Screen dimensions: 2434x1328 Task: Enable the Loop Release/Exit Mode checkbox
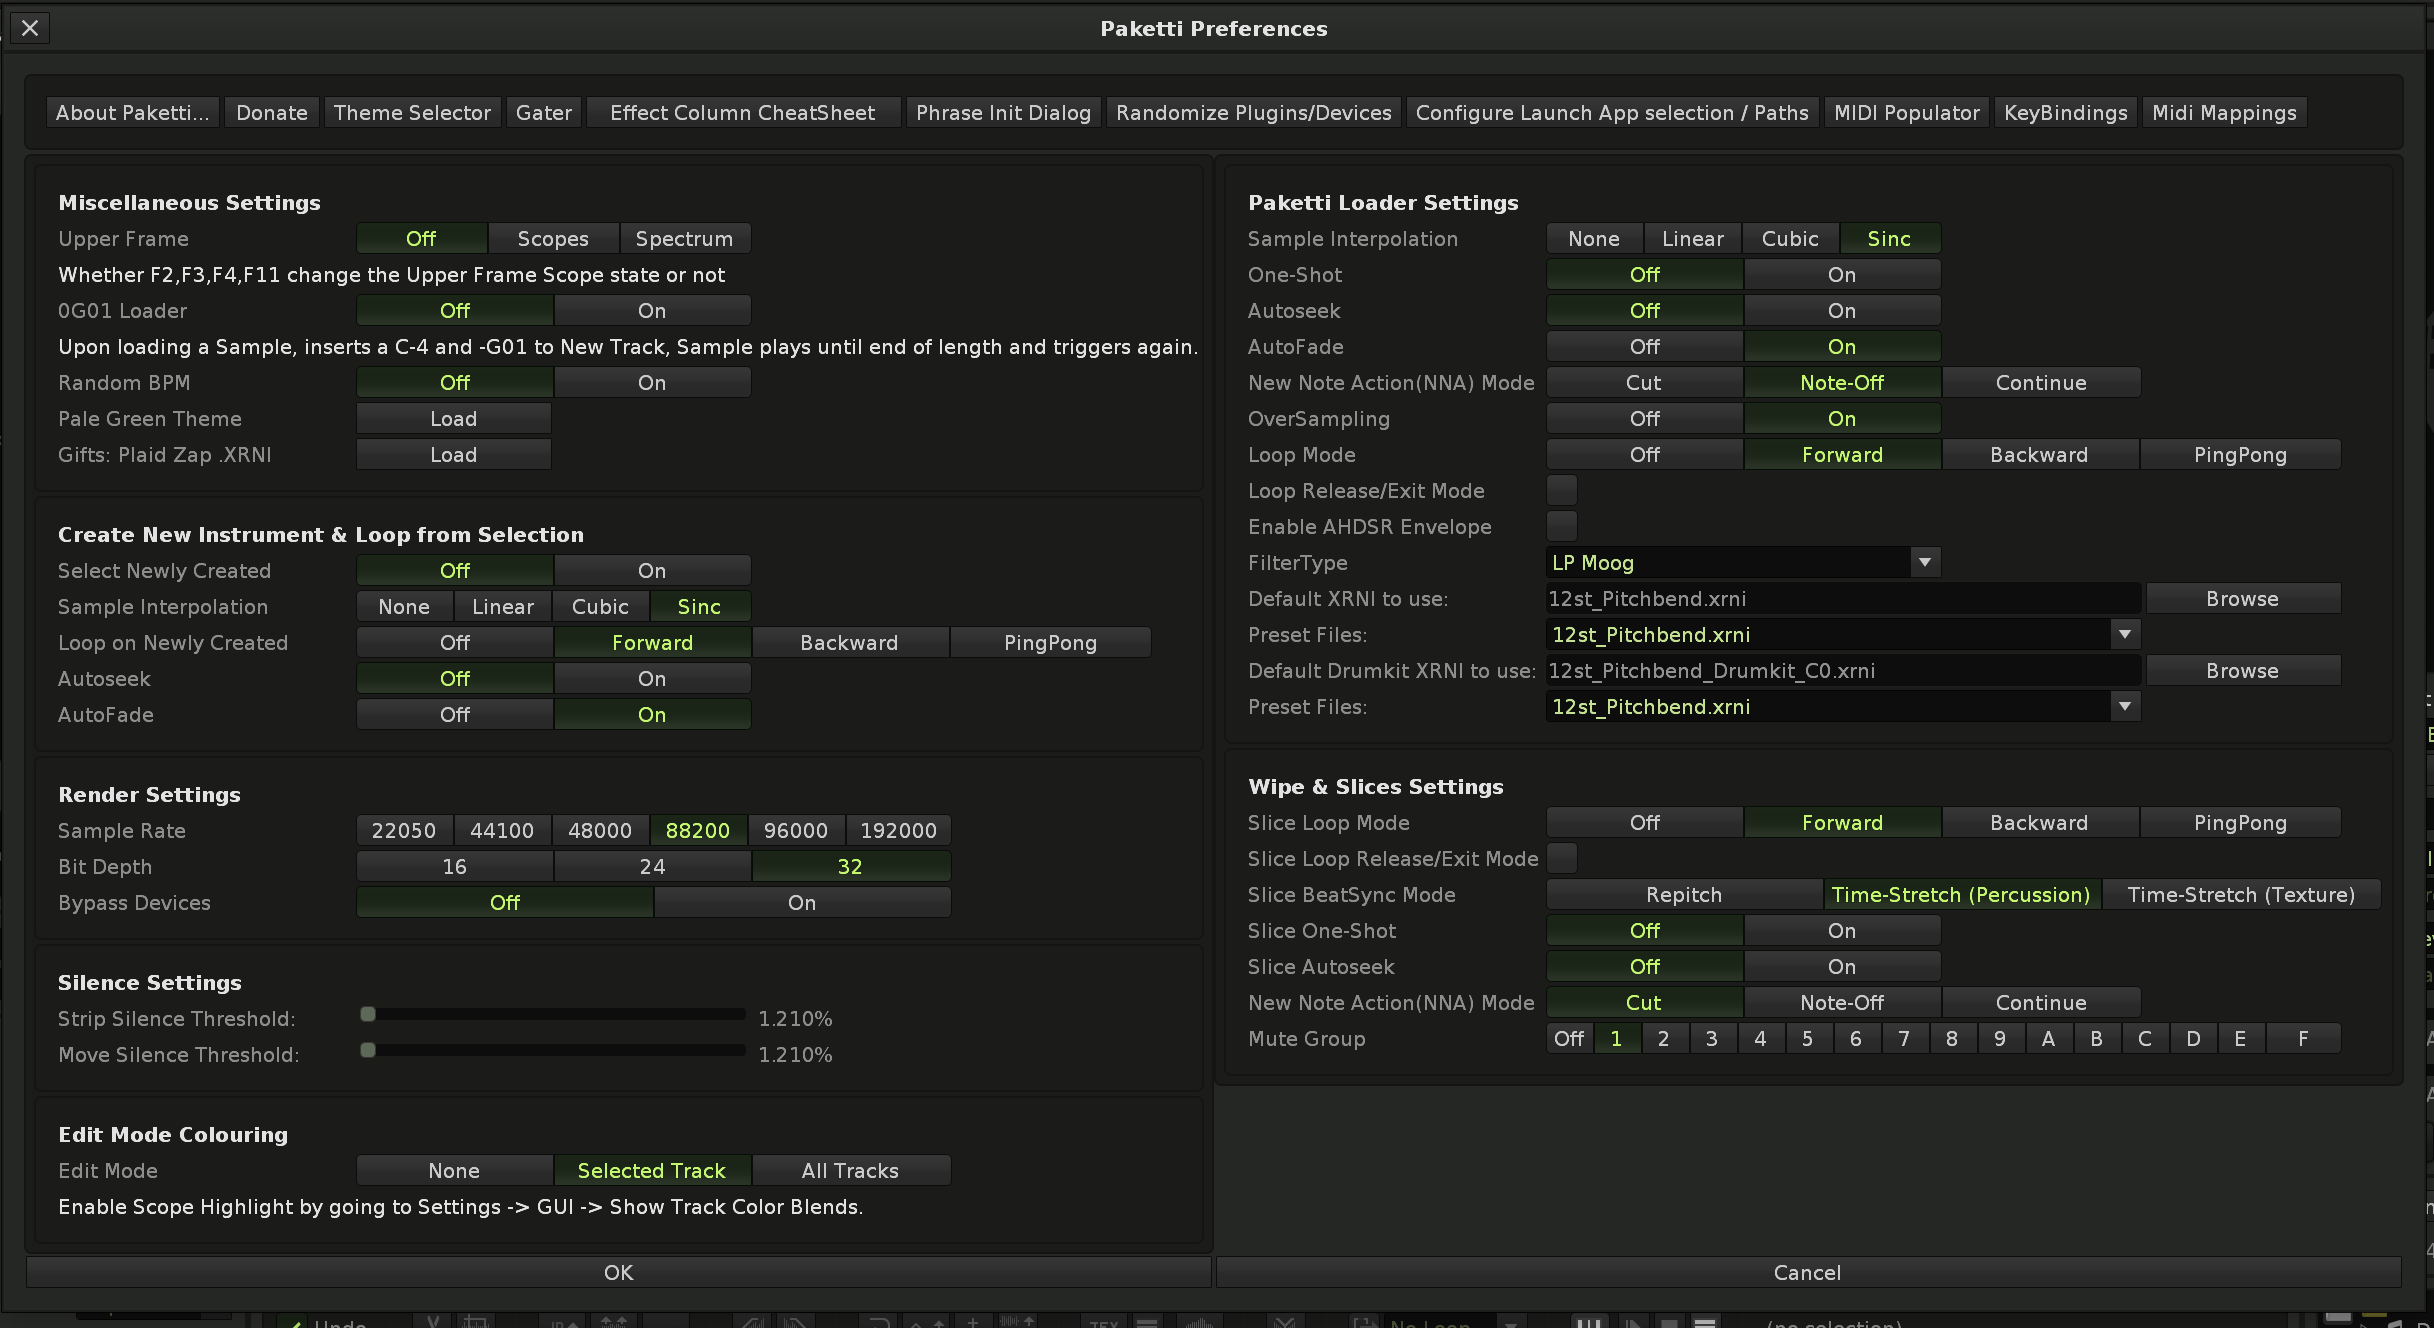1561,490
